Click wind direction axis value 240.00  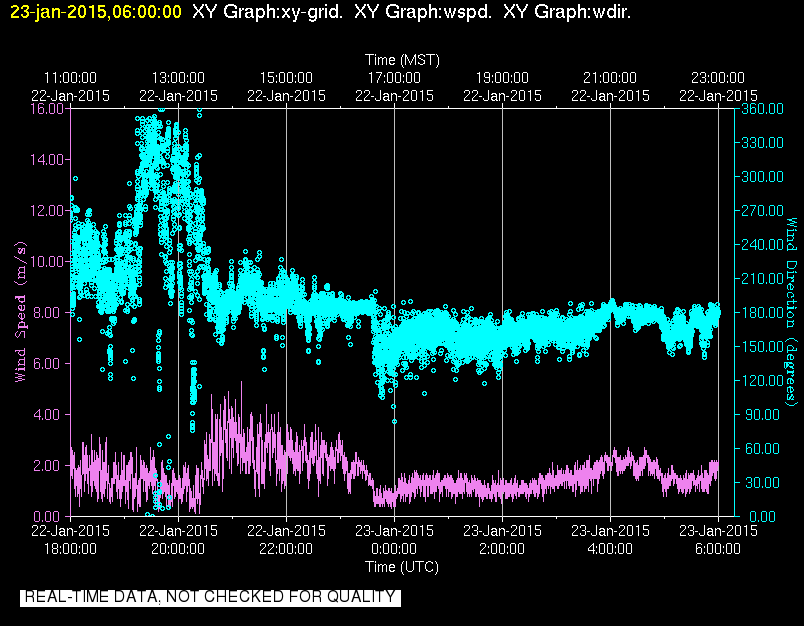coord(762,245)
